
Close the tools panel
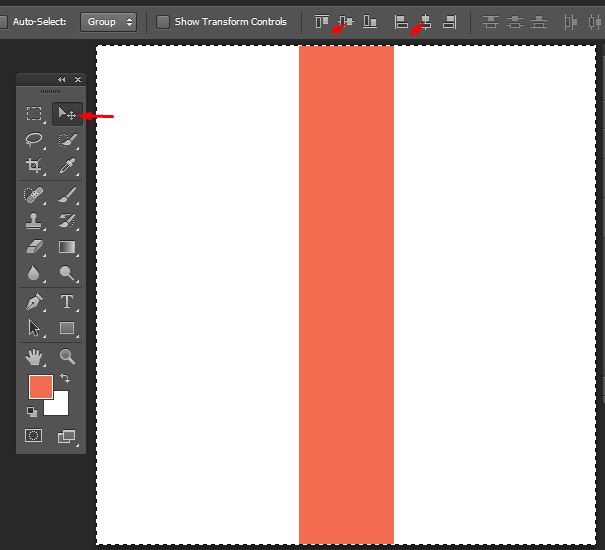pos(78,80)
